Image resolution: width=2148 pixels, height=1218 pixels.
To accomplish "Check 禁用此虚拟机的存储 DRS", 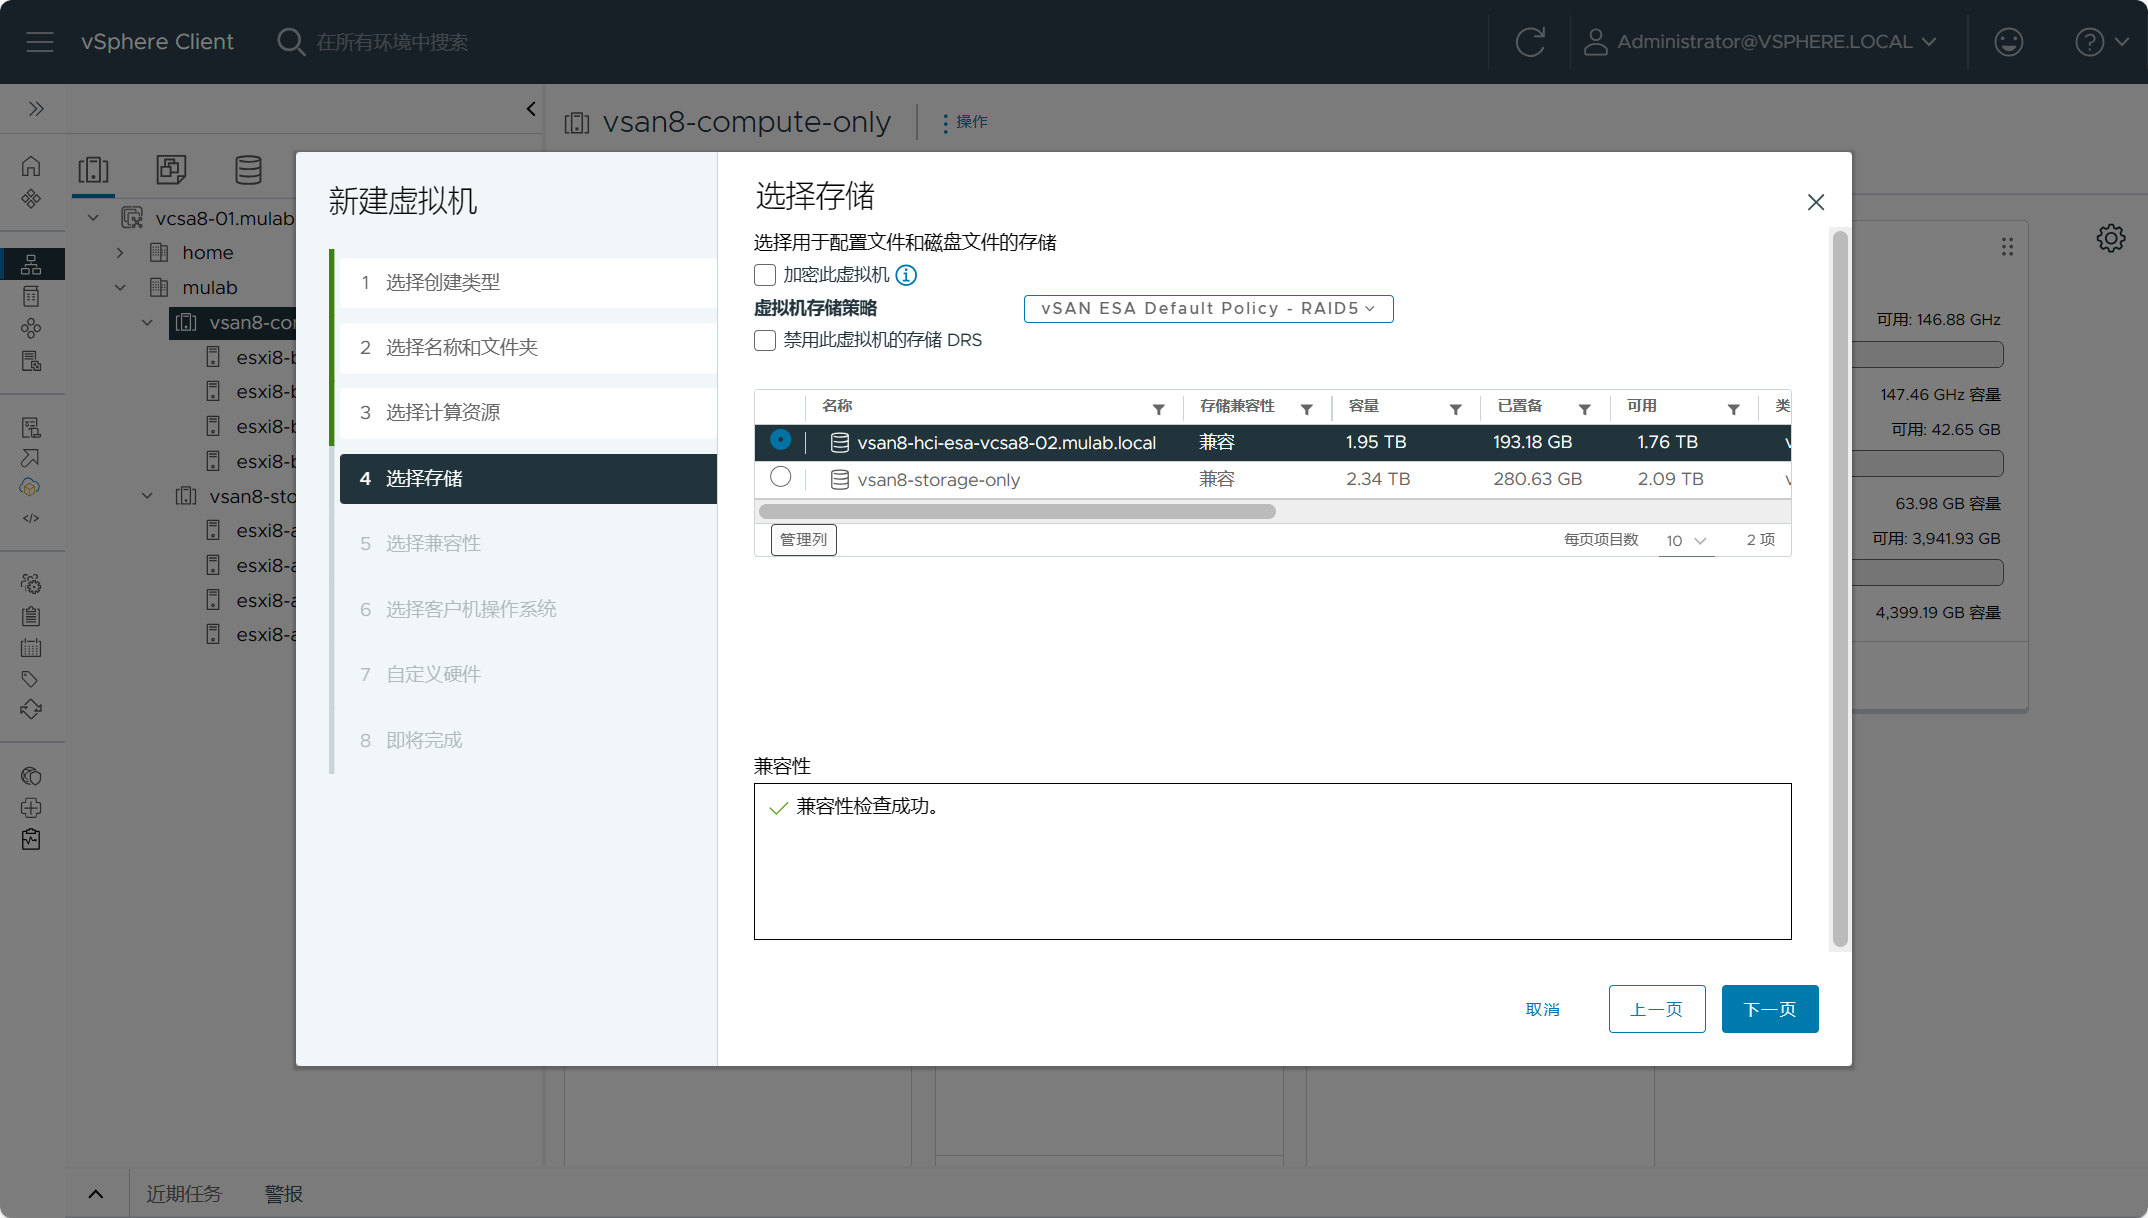I will point(765,340).
